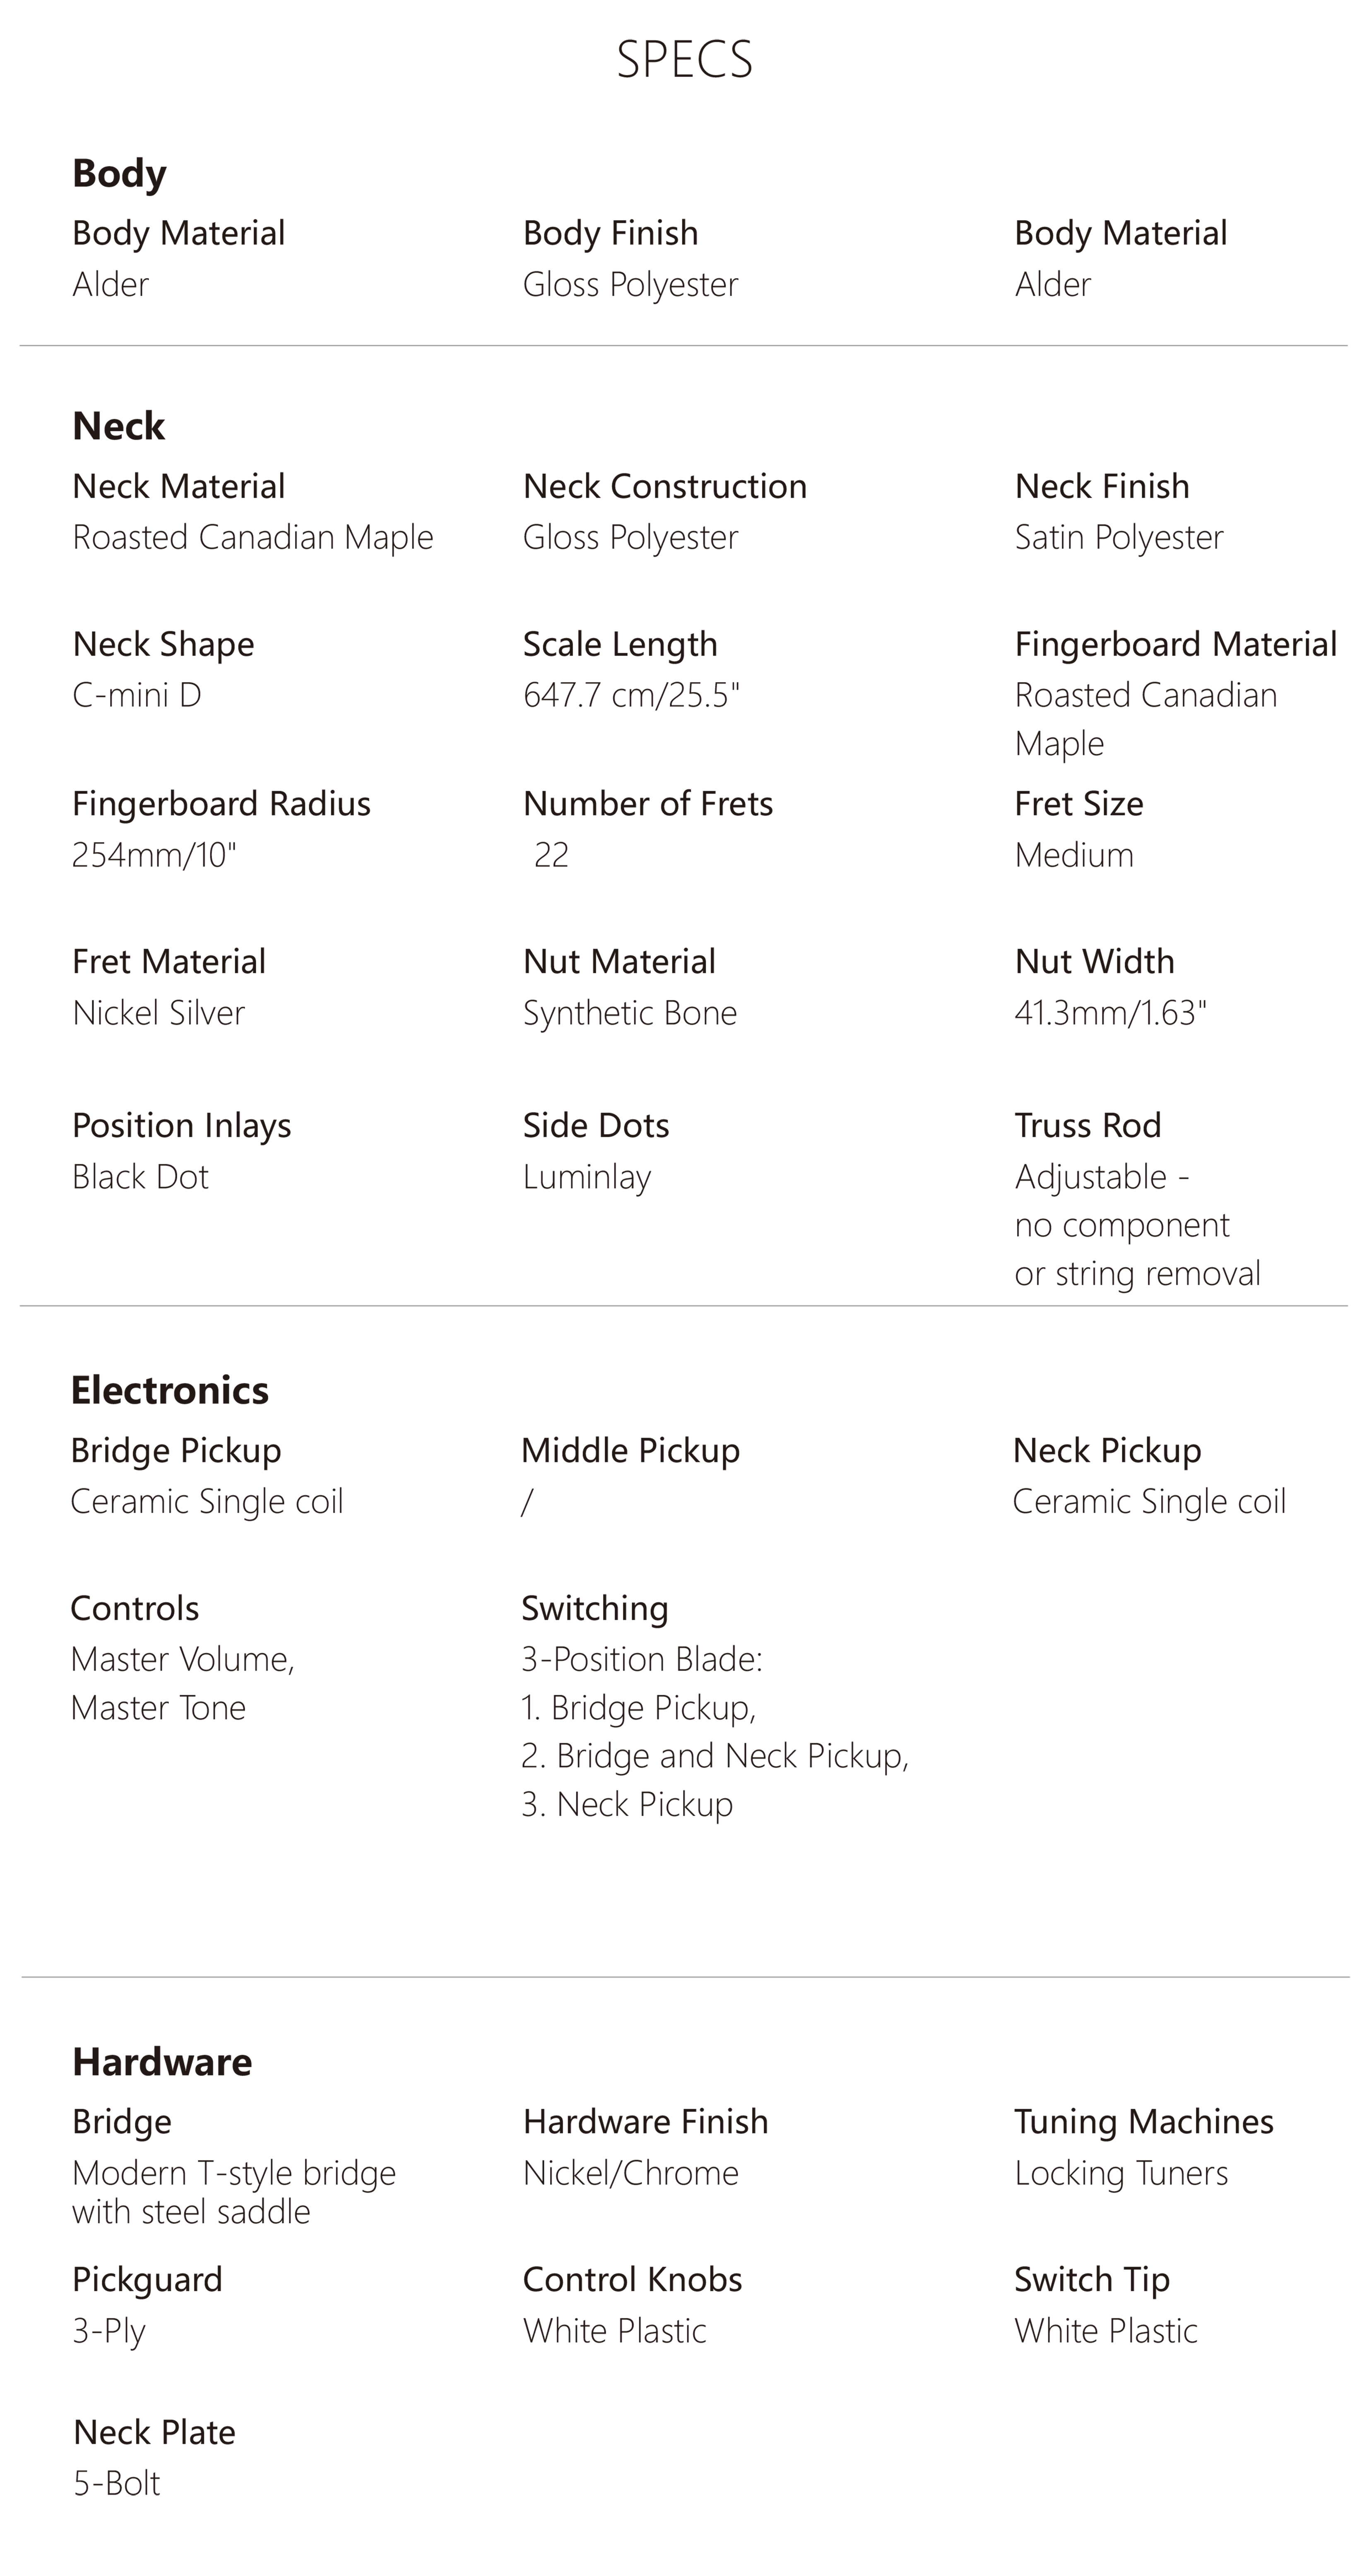Click the Synthetic Bone nut material value
The width and height of the screenshot is (1369, 2576).
(x=629, y=1013)
